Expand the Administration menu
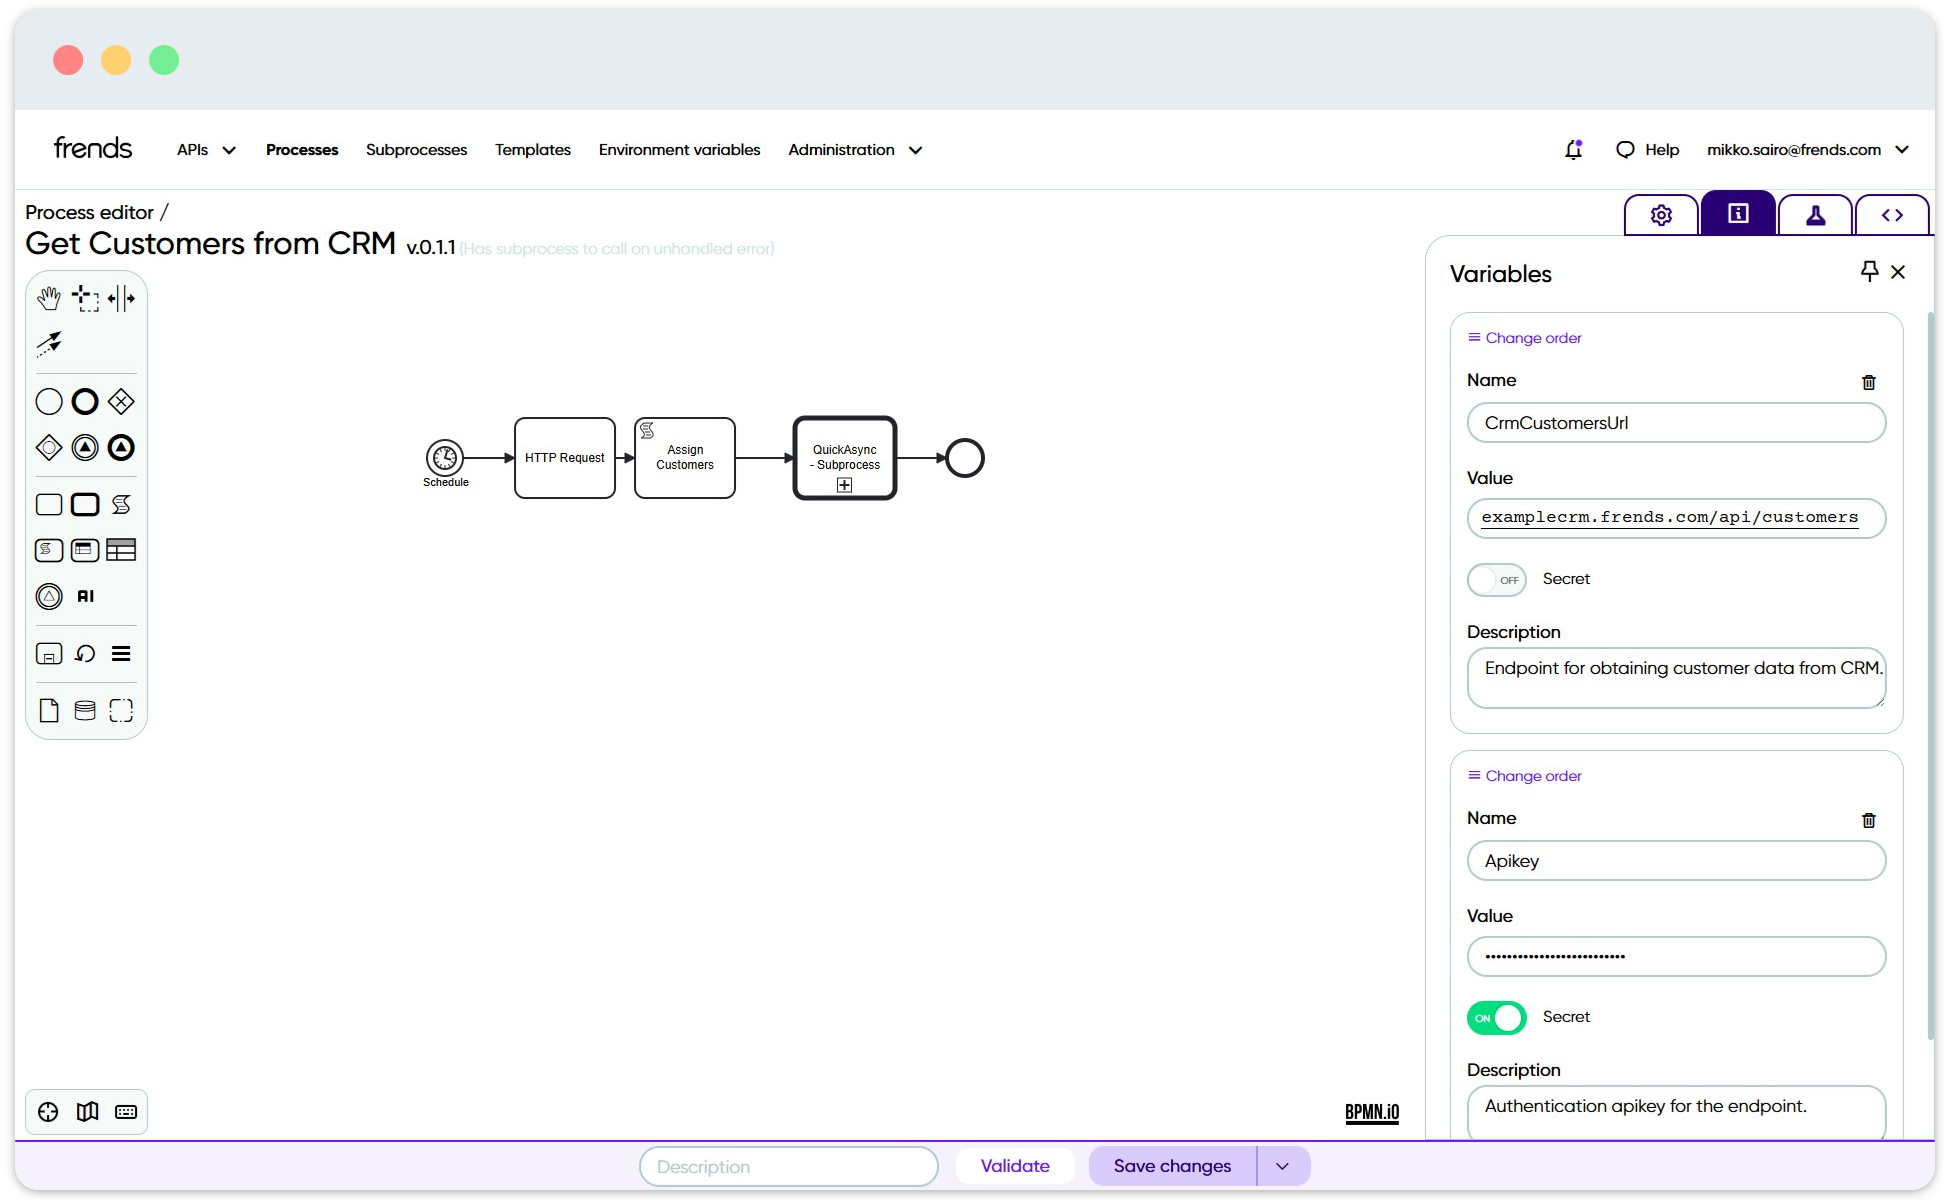The image size is (1950, 1200). 854,149
